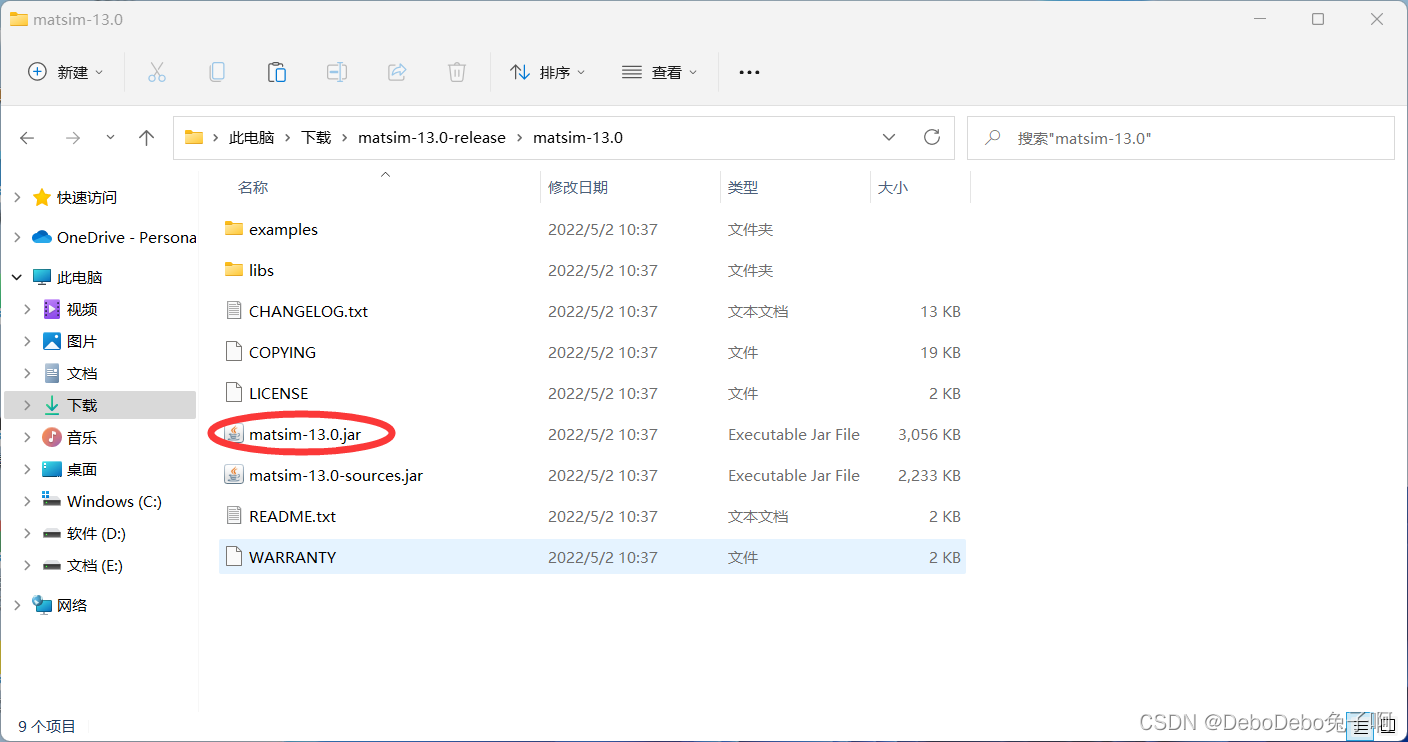
Task: Sort by Name (名称) column header
Action: (253, 187)
